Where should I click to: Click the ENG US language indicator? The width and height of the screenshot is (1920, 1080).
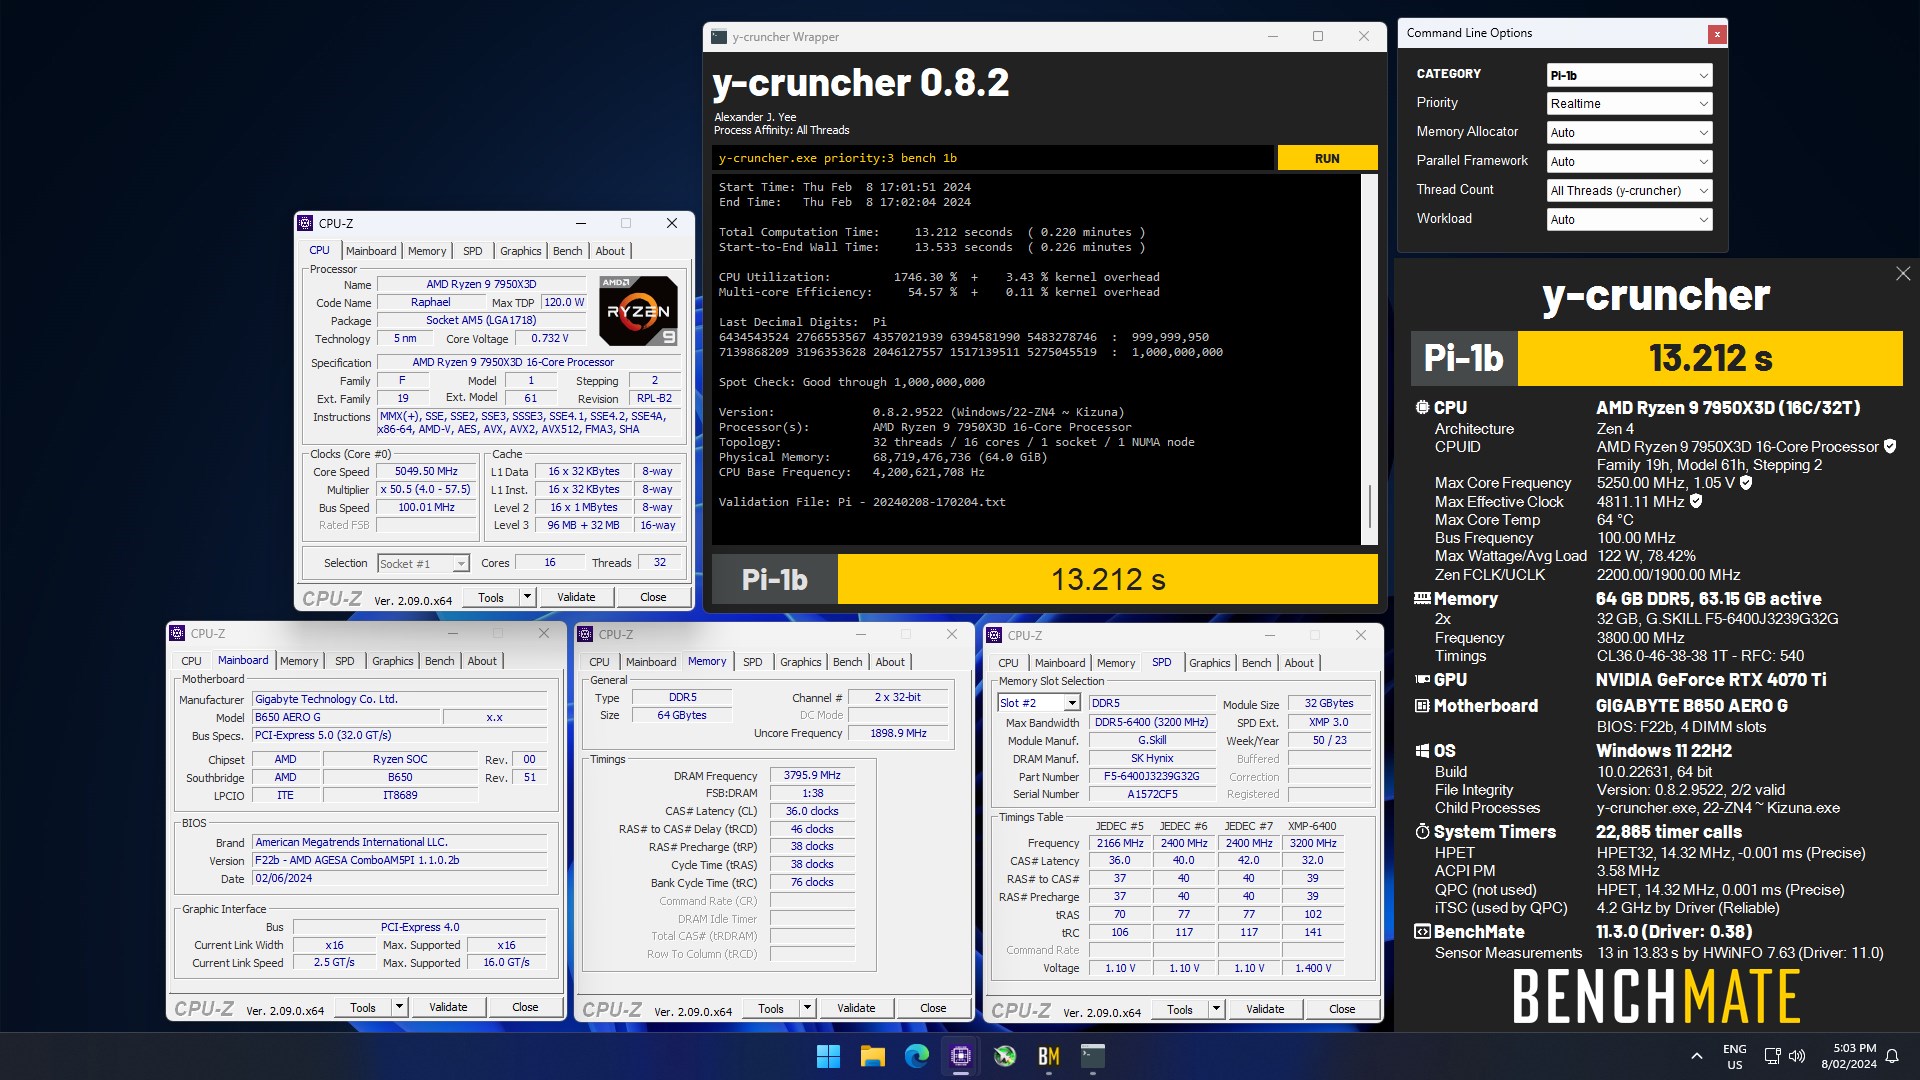(x=1734, y=1056)
